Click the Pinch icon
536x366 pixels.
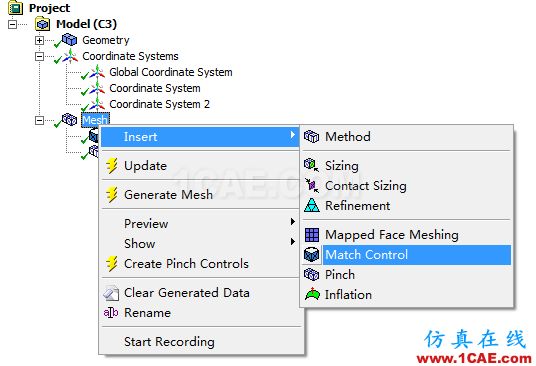[x=311, y=274]
